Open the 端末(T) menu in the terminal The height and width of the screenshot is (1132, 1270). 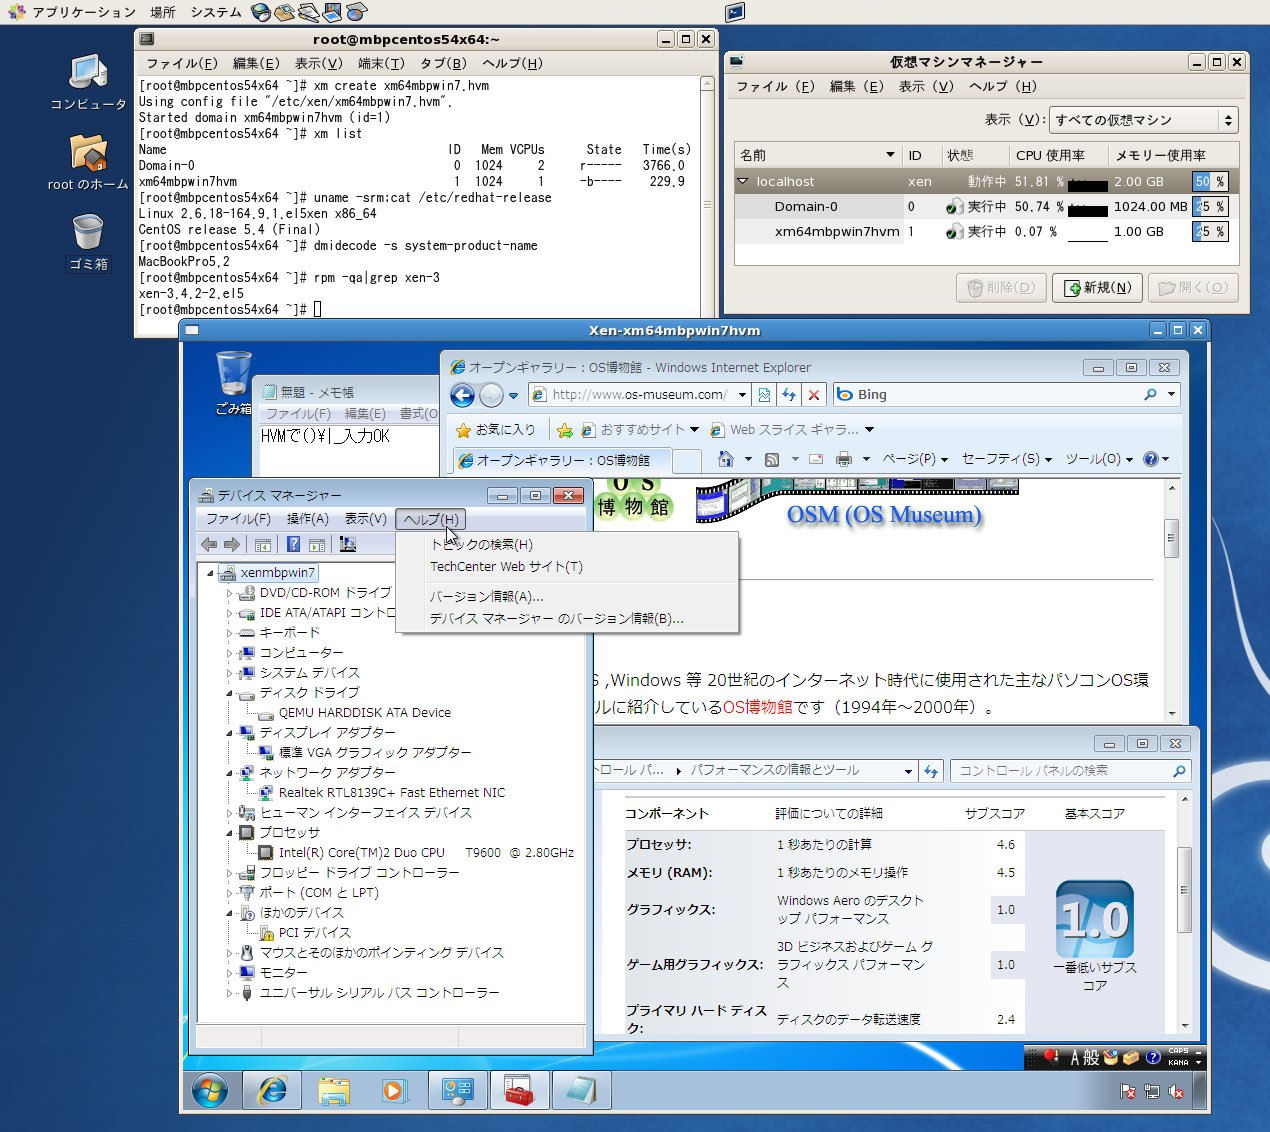(x=380, y=63)
